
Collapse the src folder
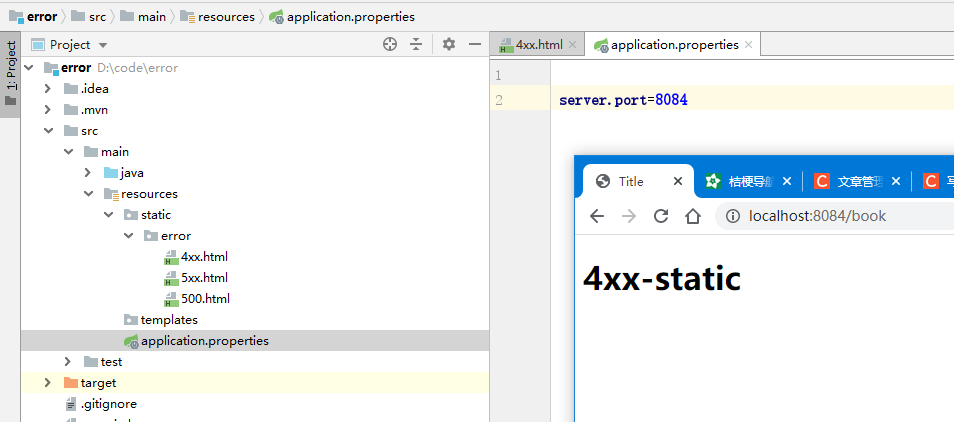pos(48,131)
